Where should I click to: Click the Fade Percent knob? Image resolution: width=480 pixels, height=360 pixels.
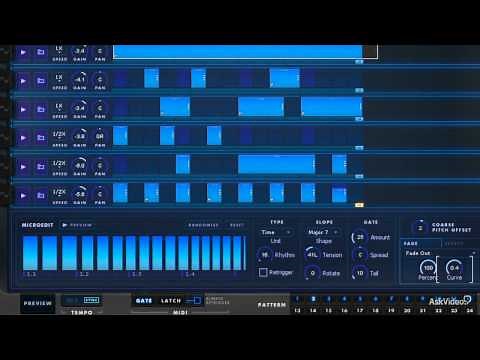click(x=428, y=268)
